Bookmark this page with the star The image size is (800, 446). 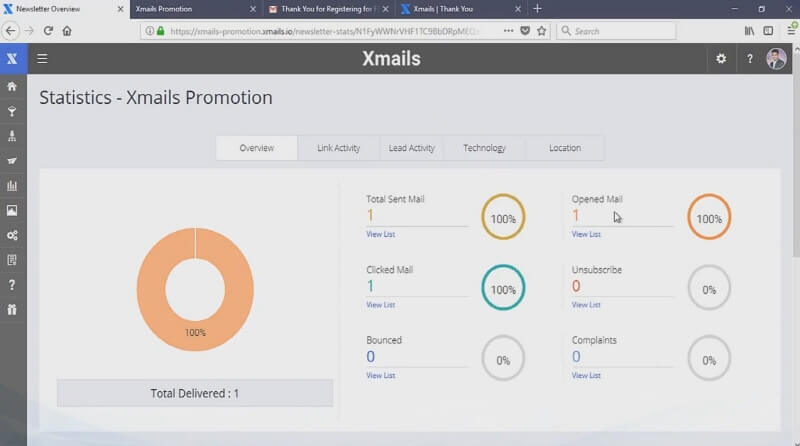(541, 31)
